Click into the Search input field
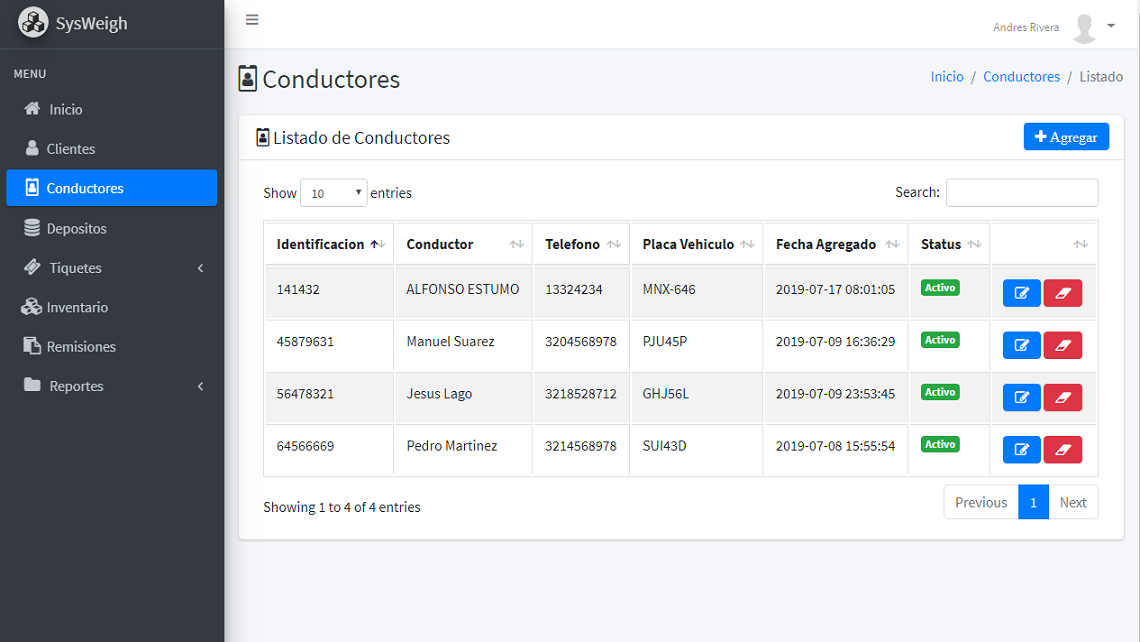 tap(1021, 192)
